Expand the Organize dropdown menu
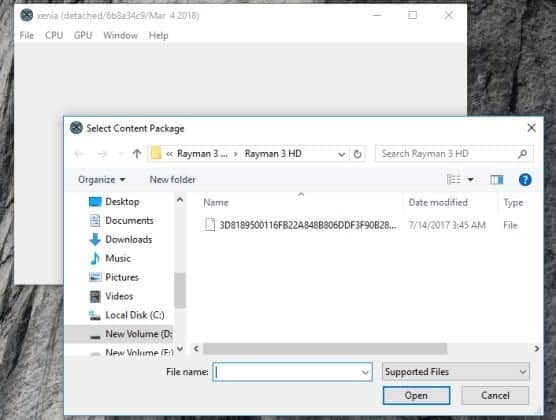Viewport: 556px width, 420px height. (101, 179)
